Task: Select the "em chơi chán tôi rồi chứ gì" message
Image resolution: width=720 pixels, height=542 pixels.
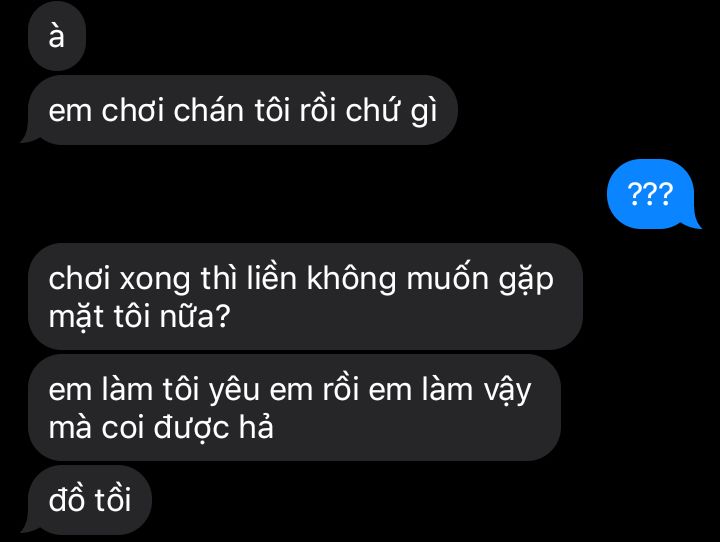Action: point(242,110)
